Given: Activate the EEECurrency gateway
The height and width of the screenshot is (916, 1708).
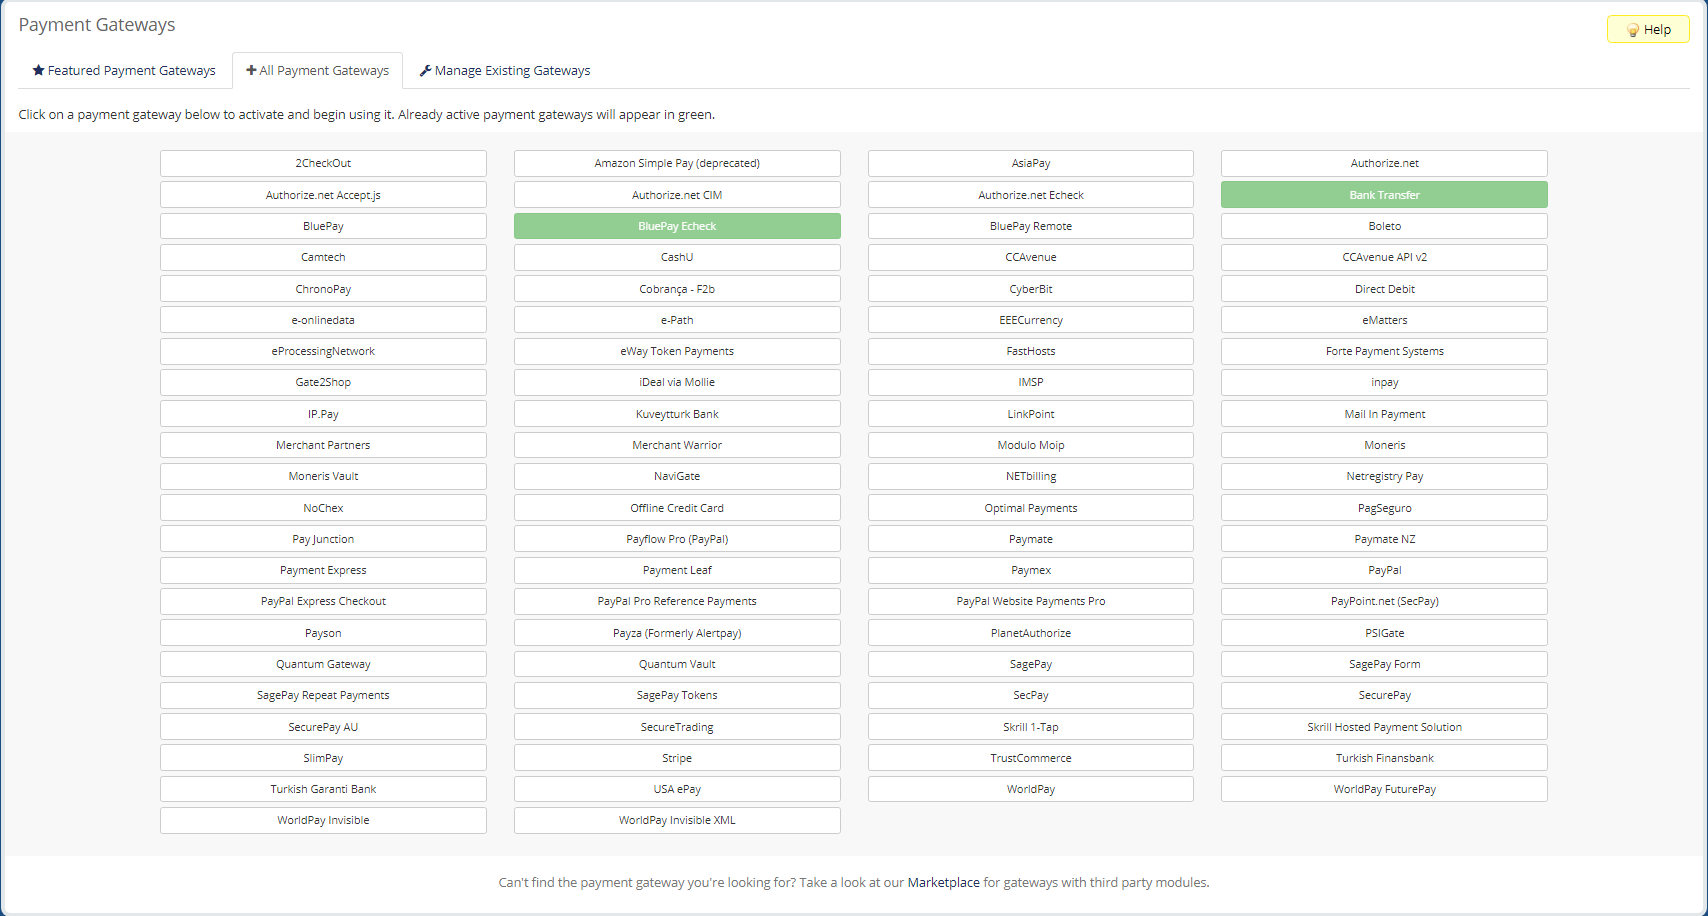Looking at the screenshot, I should coord(1031,320).
